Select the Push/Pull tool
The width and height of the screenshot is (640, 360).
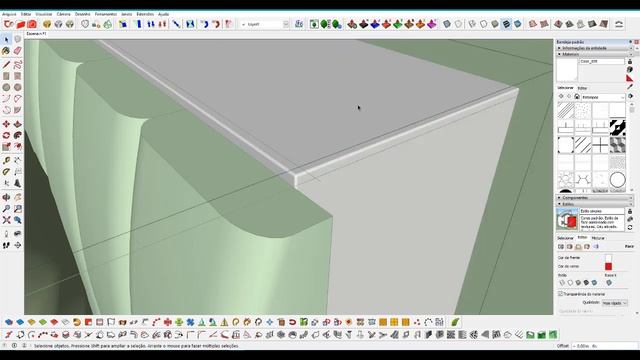pyautogui.click(x=18, y=124)
